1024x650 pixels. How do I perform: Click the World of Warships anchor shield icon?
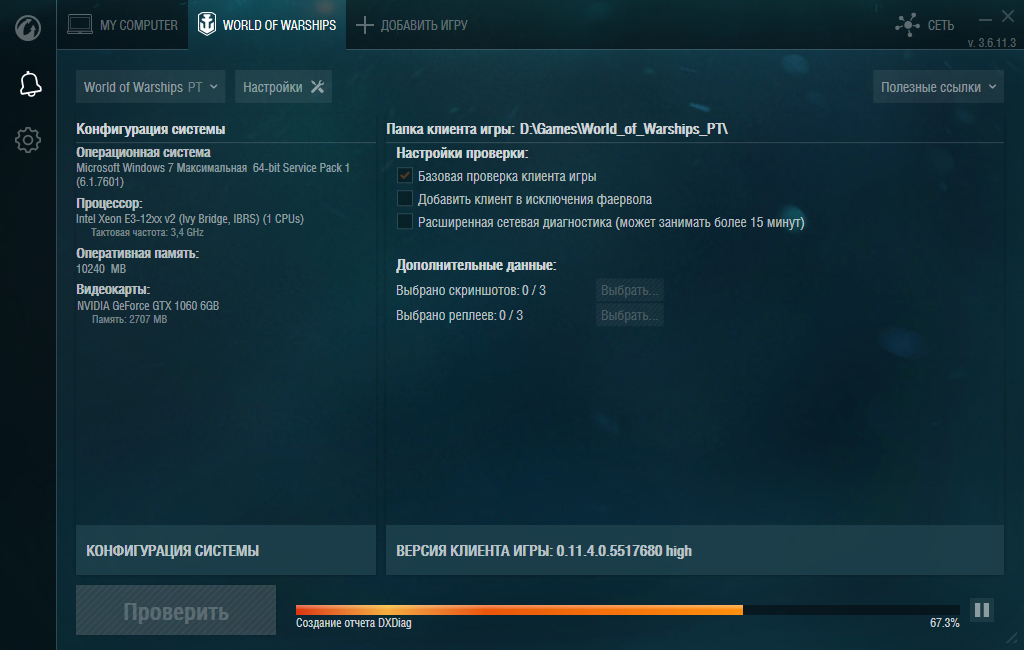(207, 24)
